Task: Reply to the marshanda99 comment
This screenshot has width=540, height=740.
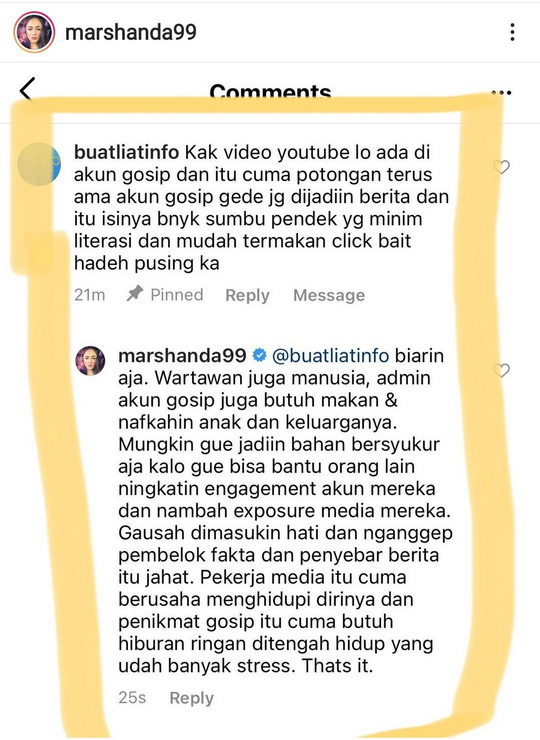Action: point(192,698)
